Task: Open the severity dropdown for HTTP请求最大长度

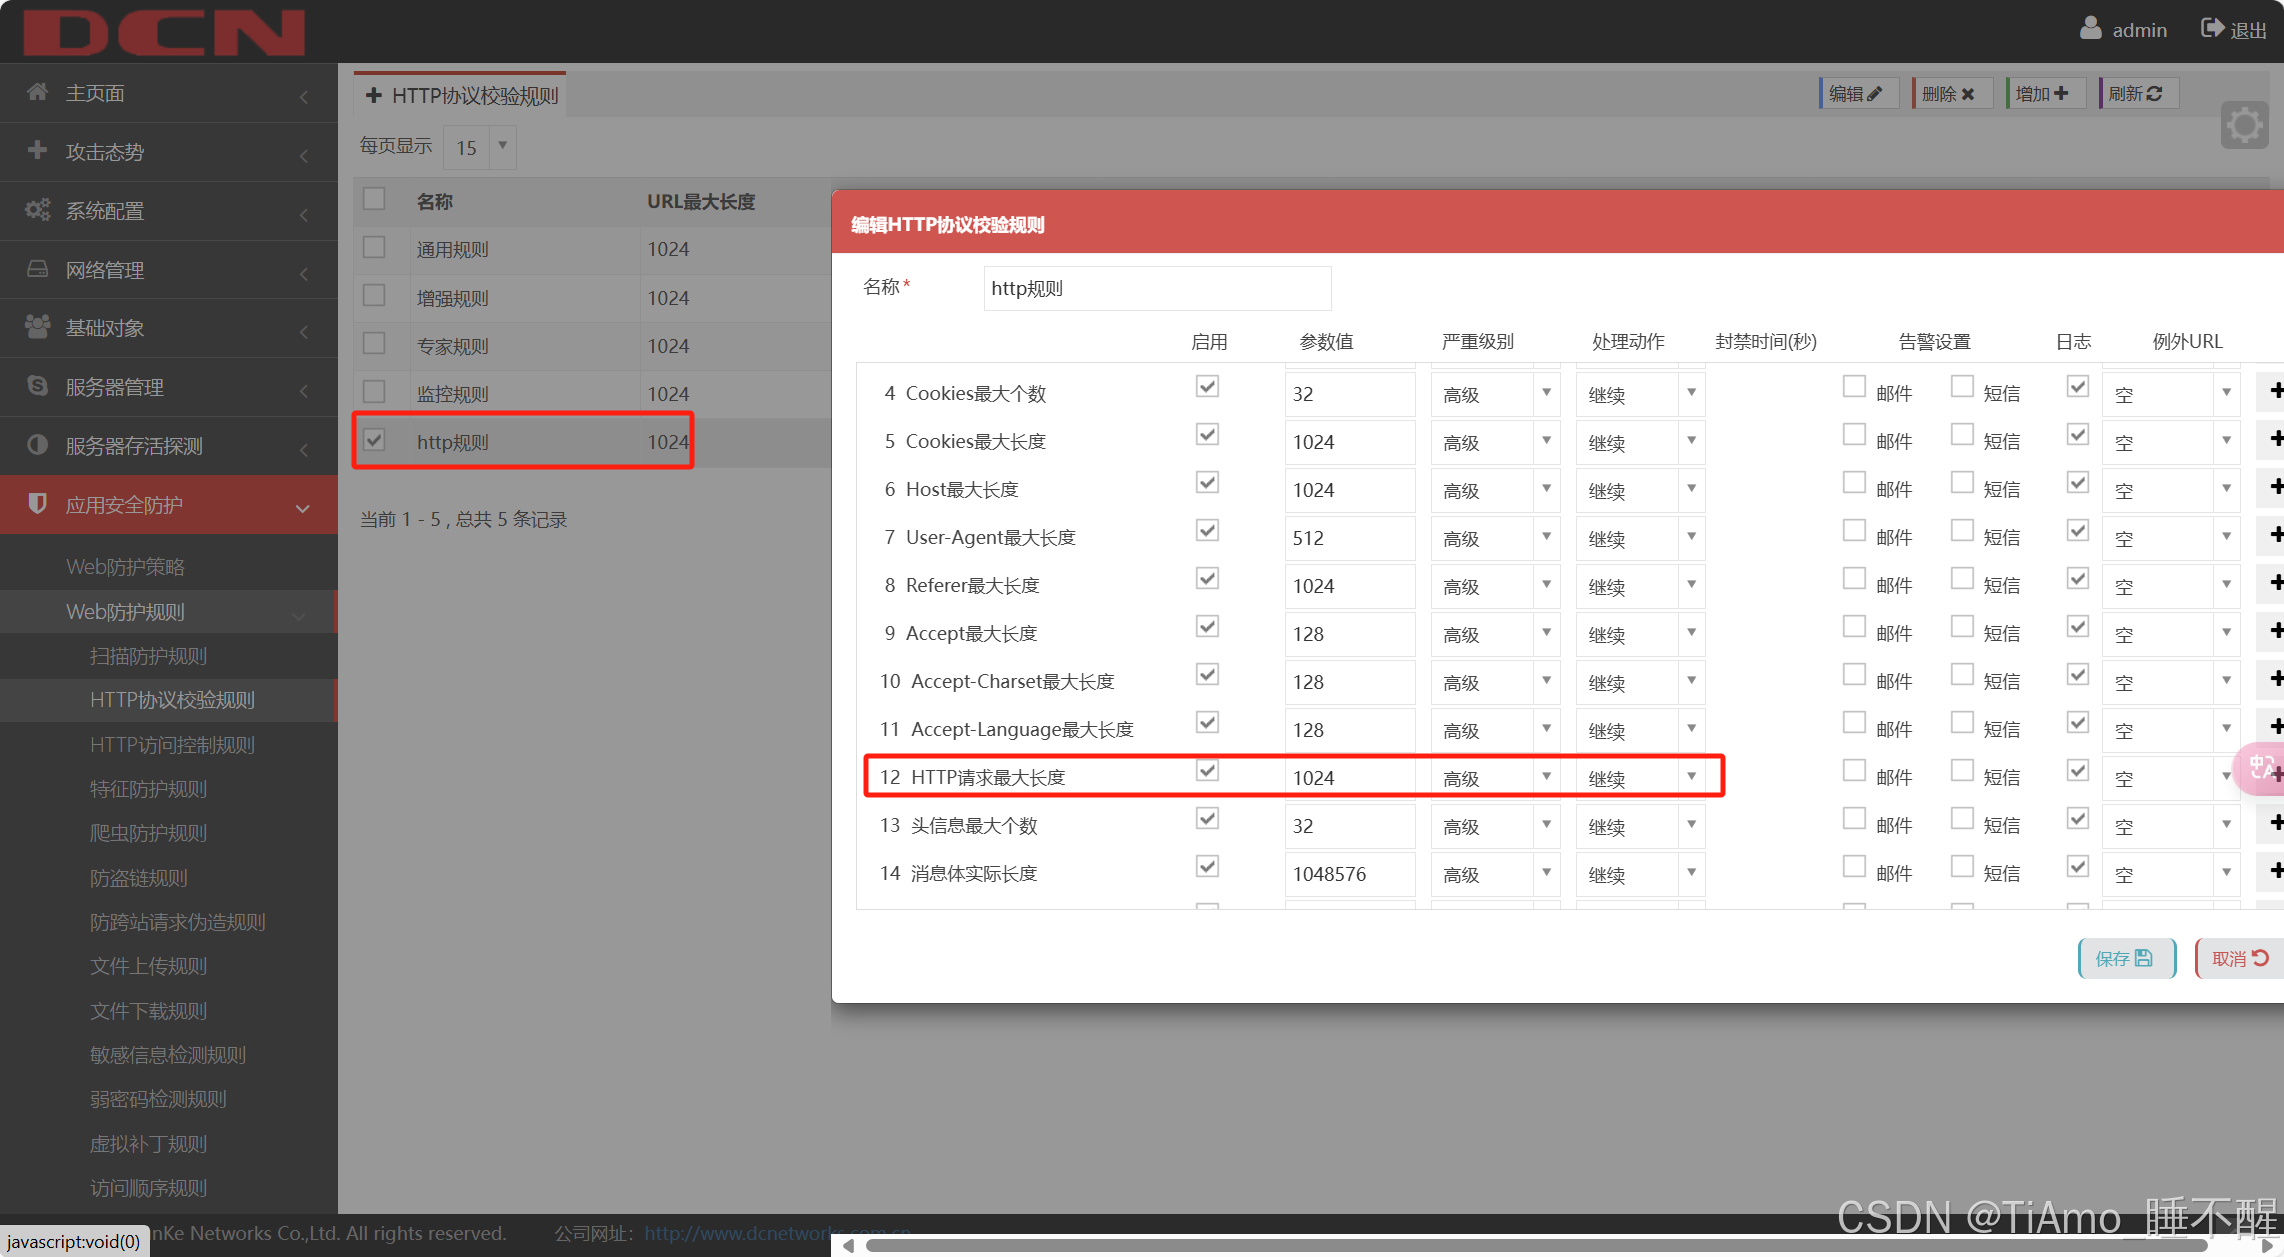Action: coord(1495,778)
